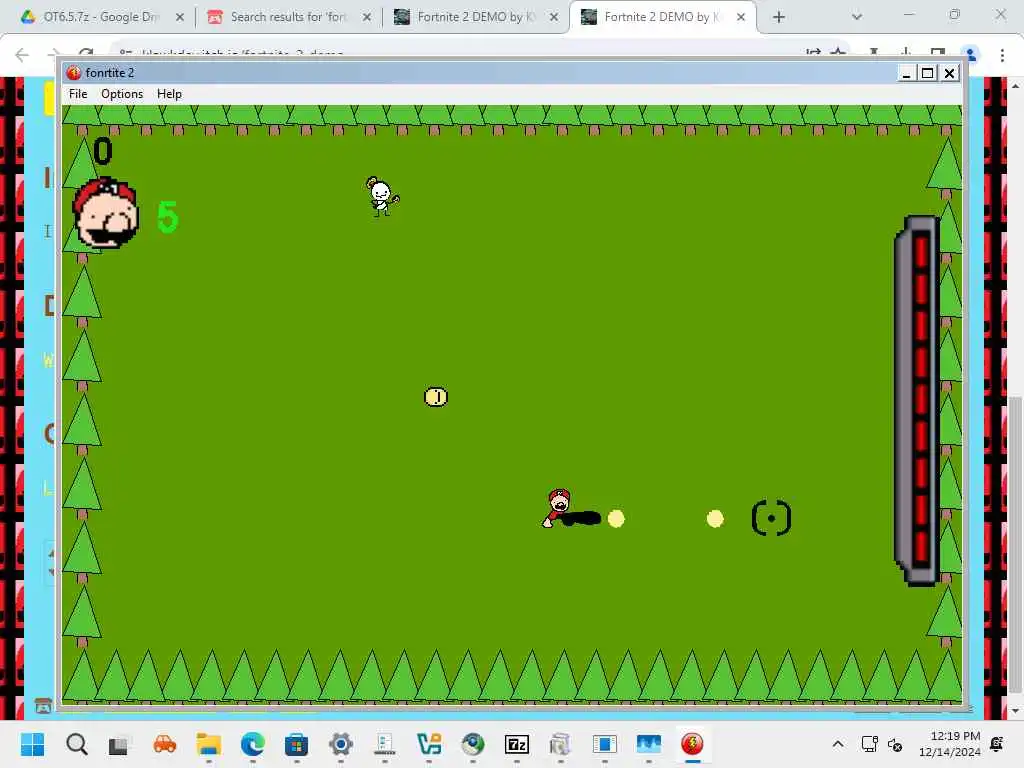The height and width of the screenshot is (768, 1024).
Task: Open Task View on the taskbar
Action: pyautogui.click(x=119, y=744)
